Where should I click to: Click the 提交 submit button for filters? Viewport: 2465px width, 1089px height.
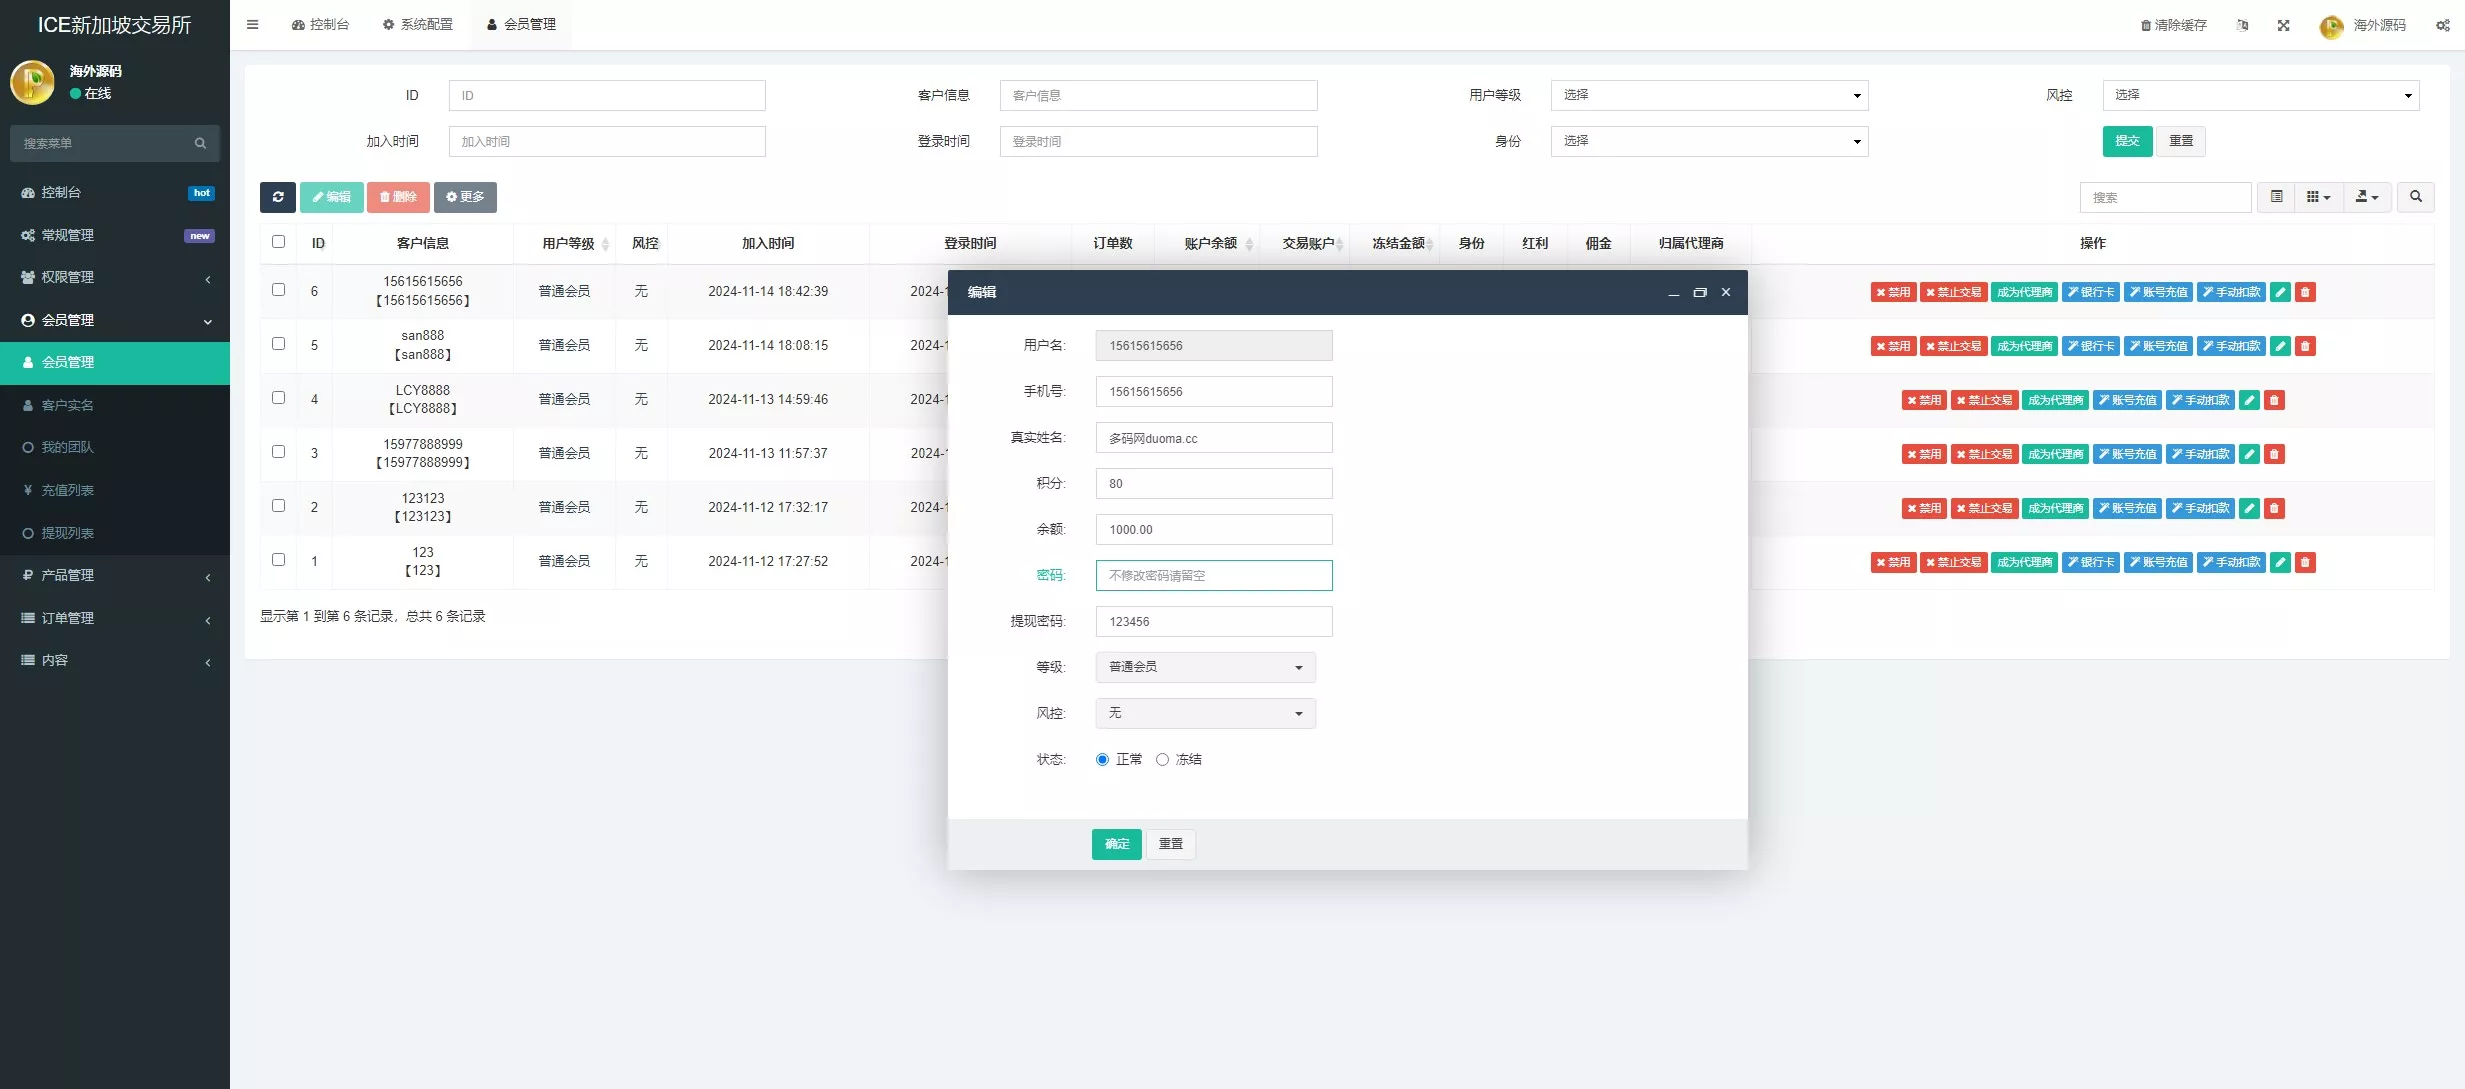(2127, 141)
